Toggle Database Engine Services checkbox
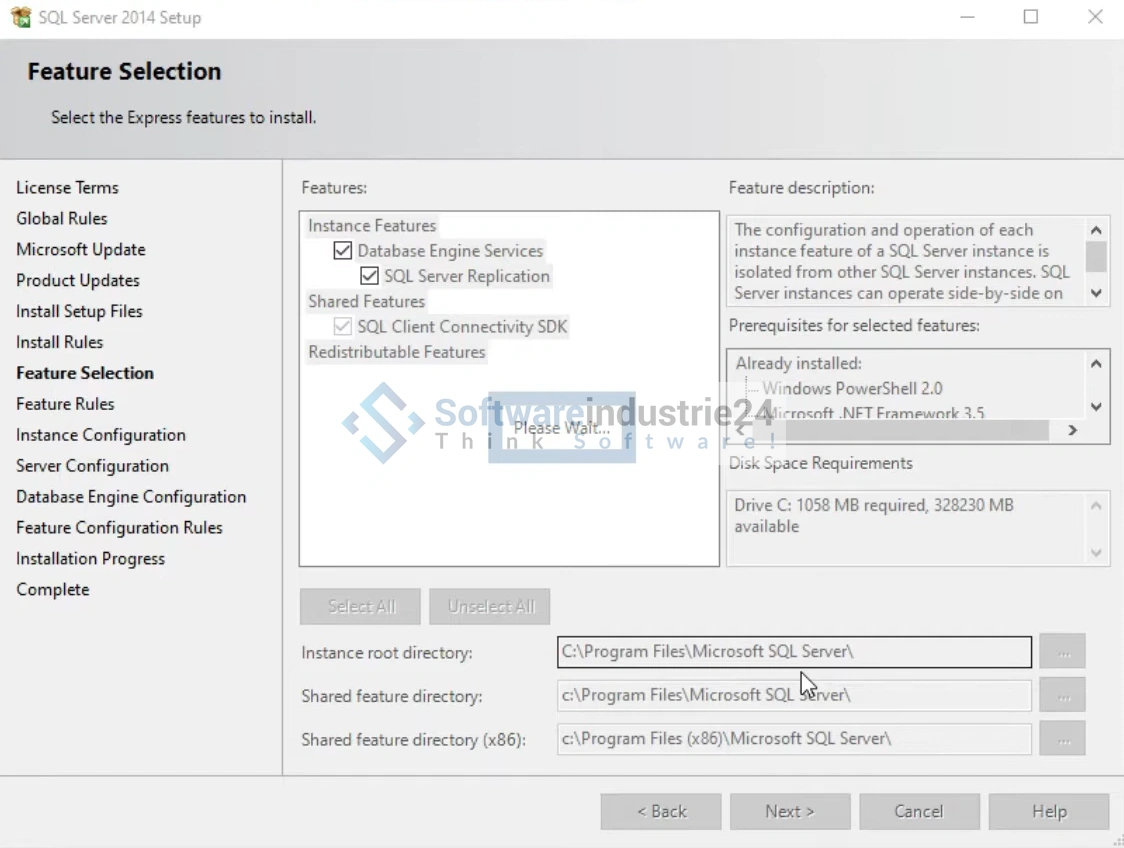Viewport: 1124px width, 848px height. pos(343,251)
